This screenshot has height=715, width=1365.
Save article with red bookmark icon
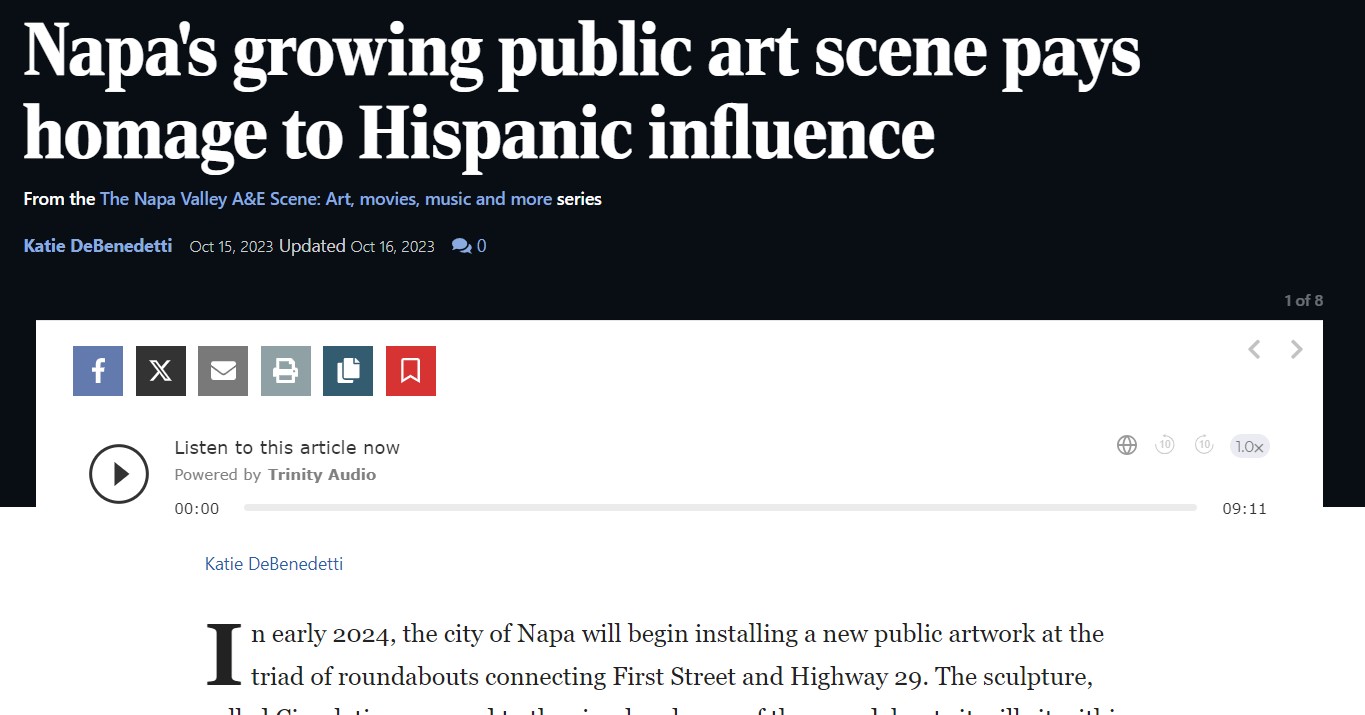click(411, 371)
